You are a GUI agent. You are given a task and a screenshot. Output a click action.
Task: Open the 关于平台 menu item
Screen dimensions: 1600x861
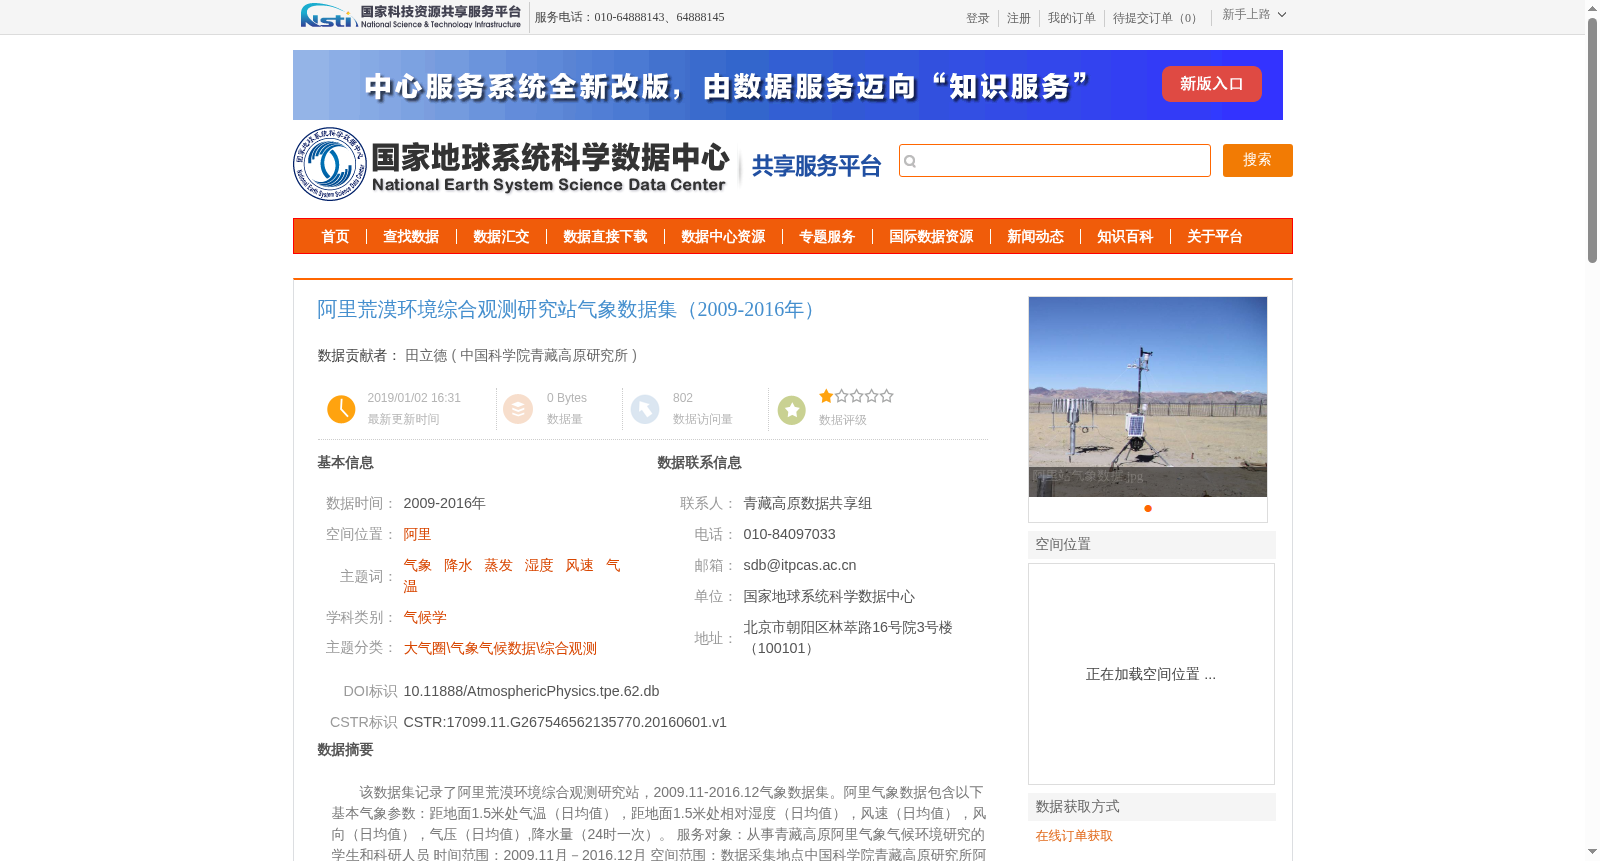pos(1215,237)
